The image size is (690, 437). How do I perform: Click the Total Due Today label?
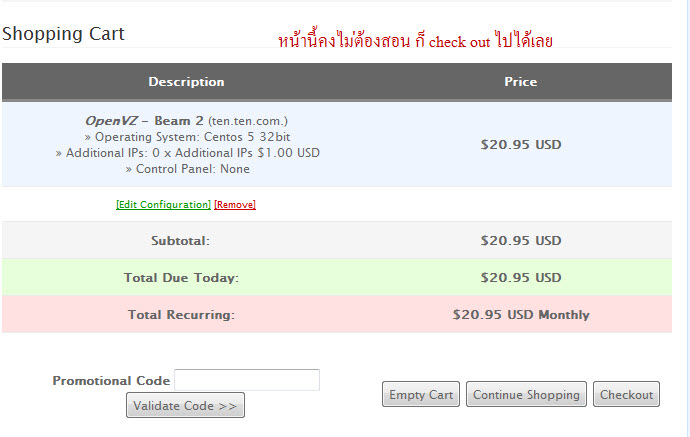tap(181, 278)
